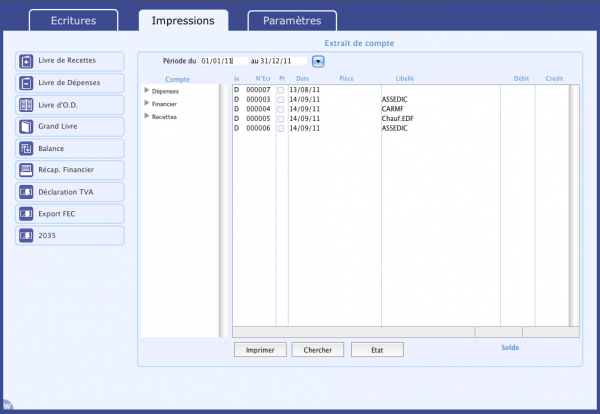Image resolution: width=600 pixels, height=414 pixels.
Task: Click the Crédit column header
Action: pos(554,78)
